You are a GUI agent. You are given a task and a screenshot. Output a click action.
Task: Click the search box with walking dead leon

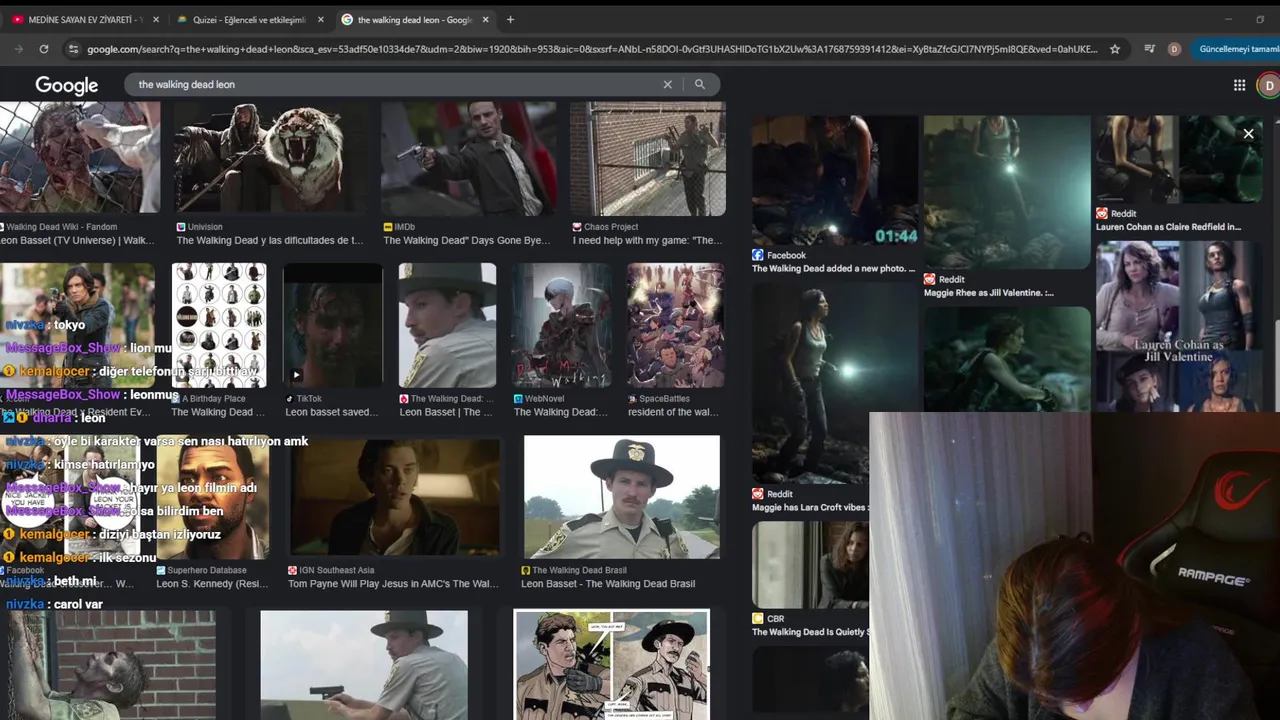(395, 84)
